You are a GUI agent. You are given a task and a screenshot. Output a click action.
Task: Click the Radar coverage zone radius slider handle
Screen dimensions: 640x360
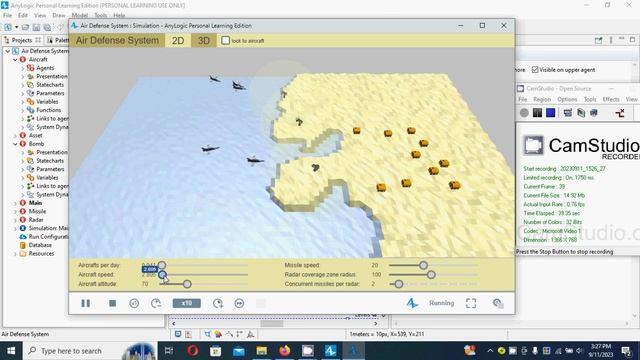431,275
